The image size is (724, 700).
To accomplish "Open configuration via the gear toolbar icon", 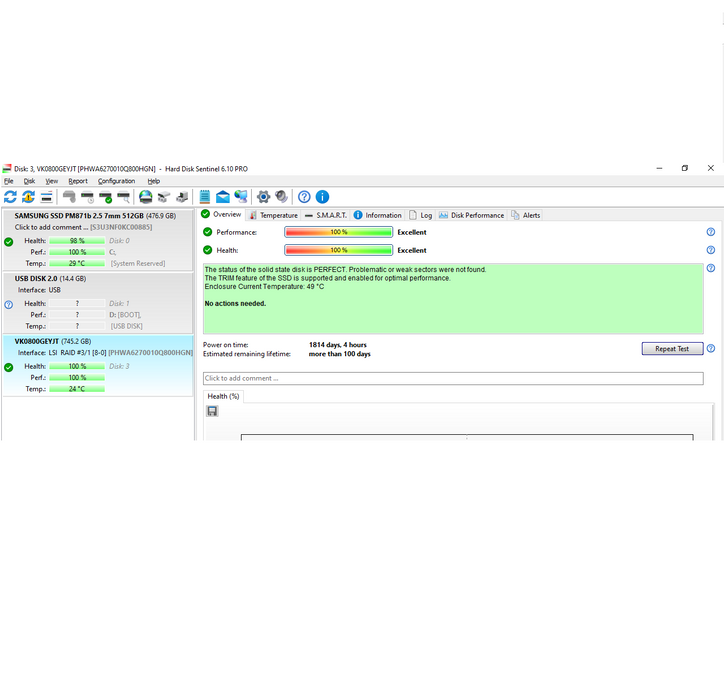I will coord(264,197).
